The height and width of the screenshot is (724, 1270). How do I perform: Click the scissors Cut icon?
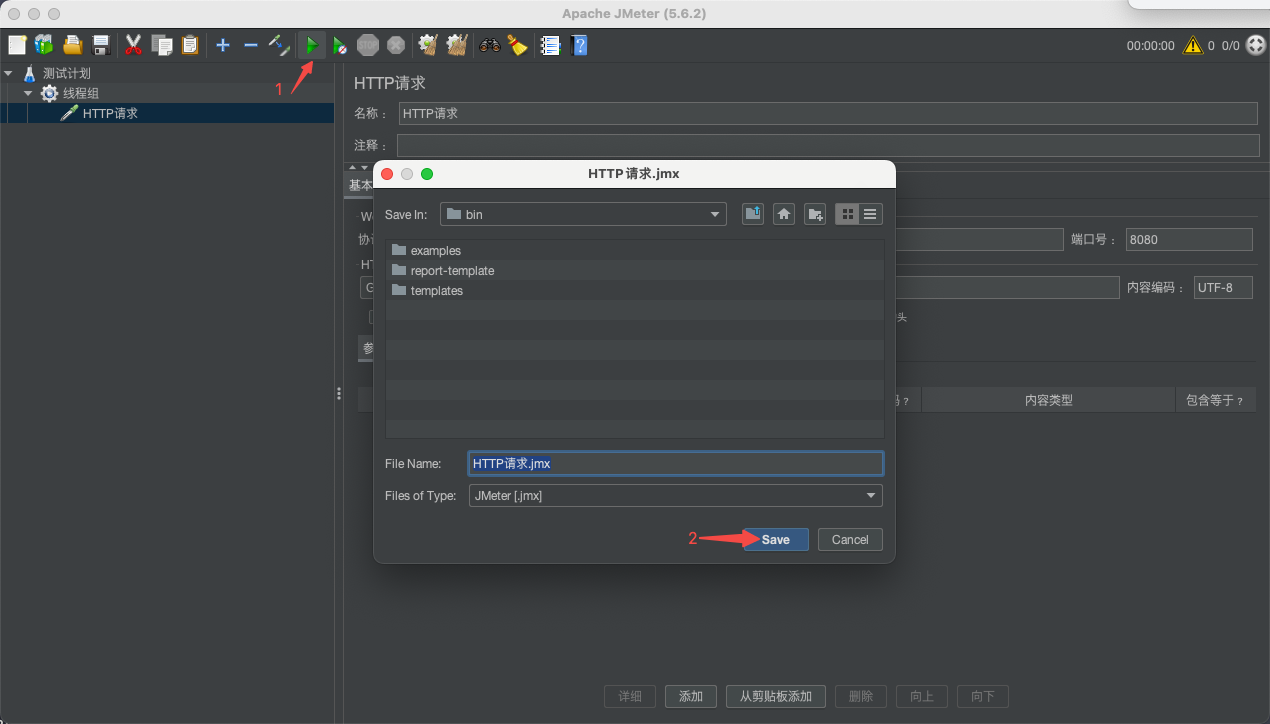(x=133, y=45)
